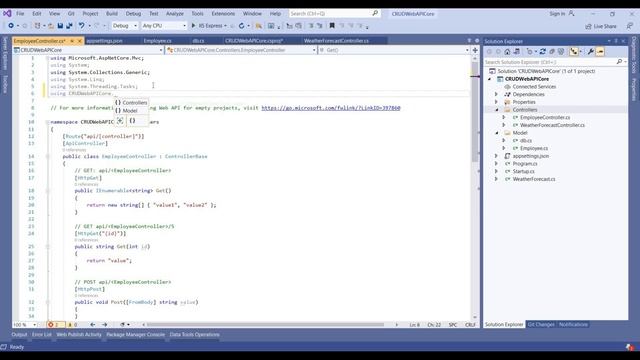
Task: Select Model in the IntelliSense list
Action: [x=131, y=111]
